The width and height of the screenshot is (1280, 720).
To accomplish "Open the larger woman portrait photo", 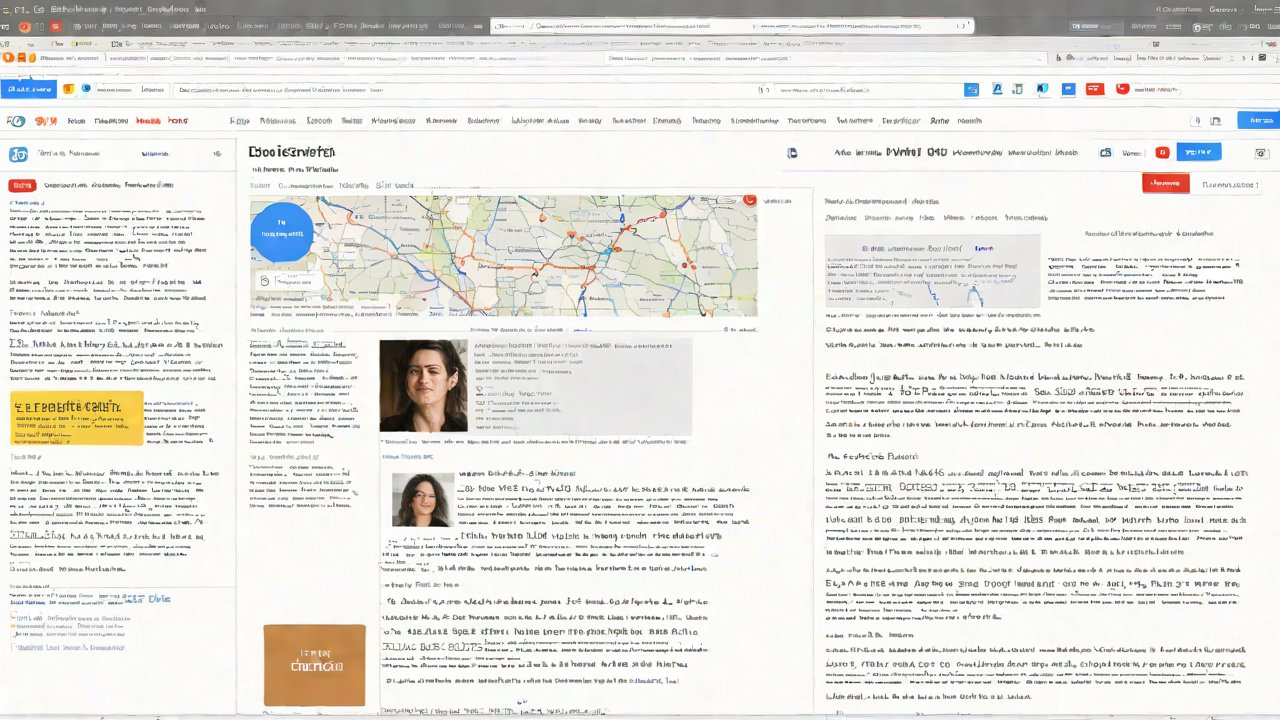I will 423,385.
